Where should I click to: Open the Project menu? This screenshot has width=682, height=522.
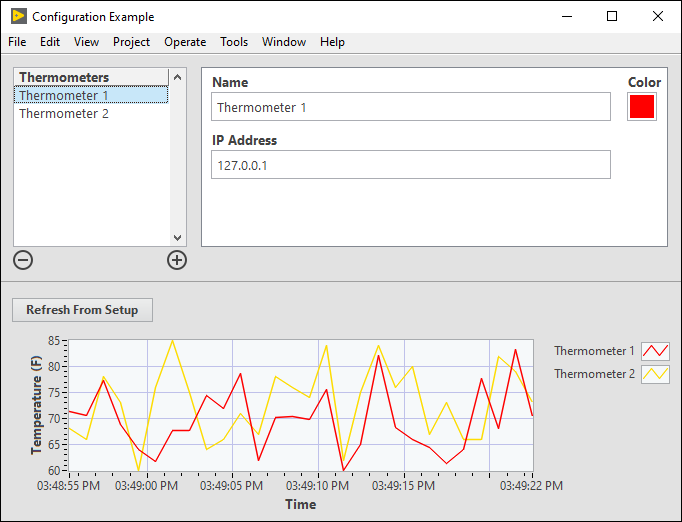(131, 42)
